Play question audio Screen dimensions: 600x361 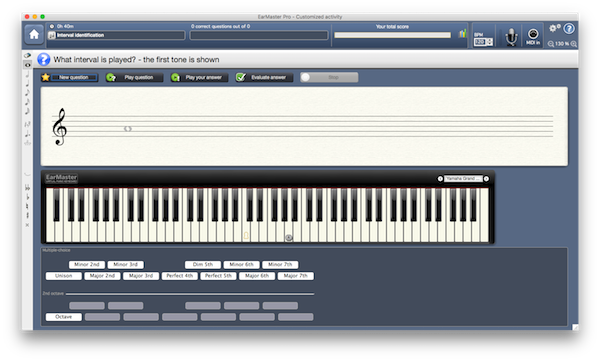click(134, 77)
